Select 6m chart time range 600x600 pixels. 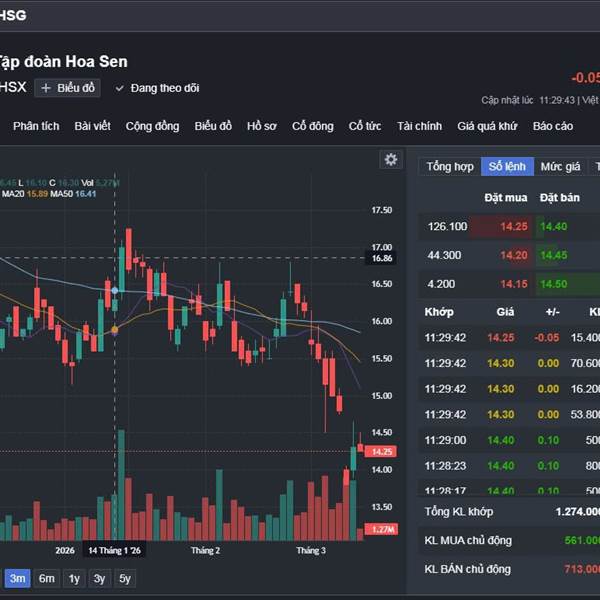pyautogui.click(x=46, y=578)
